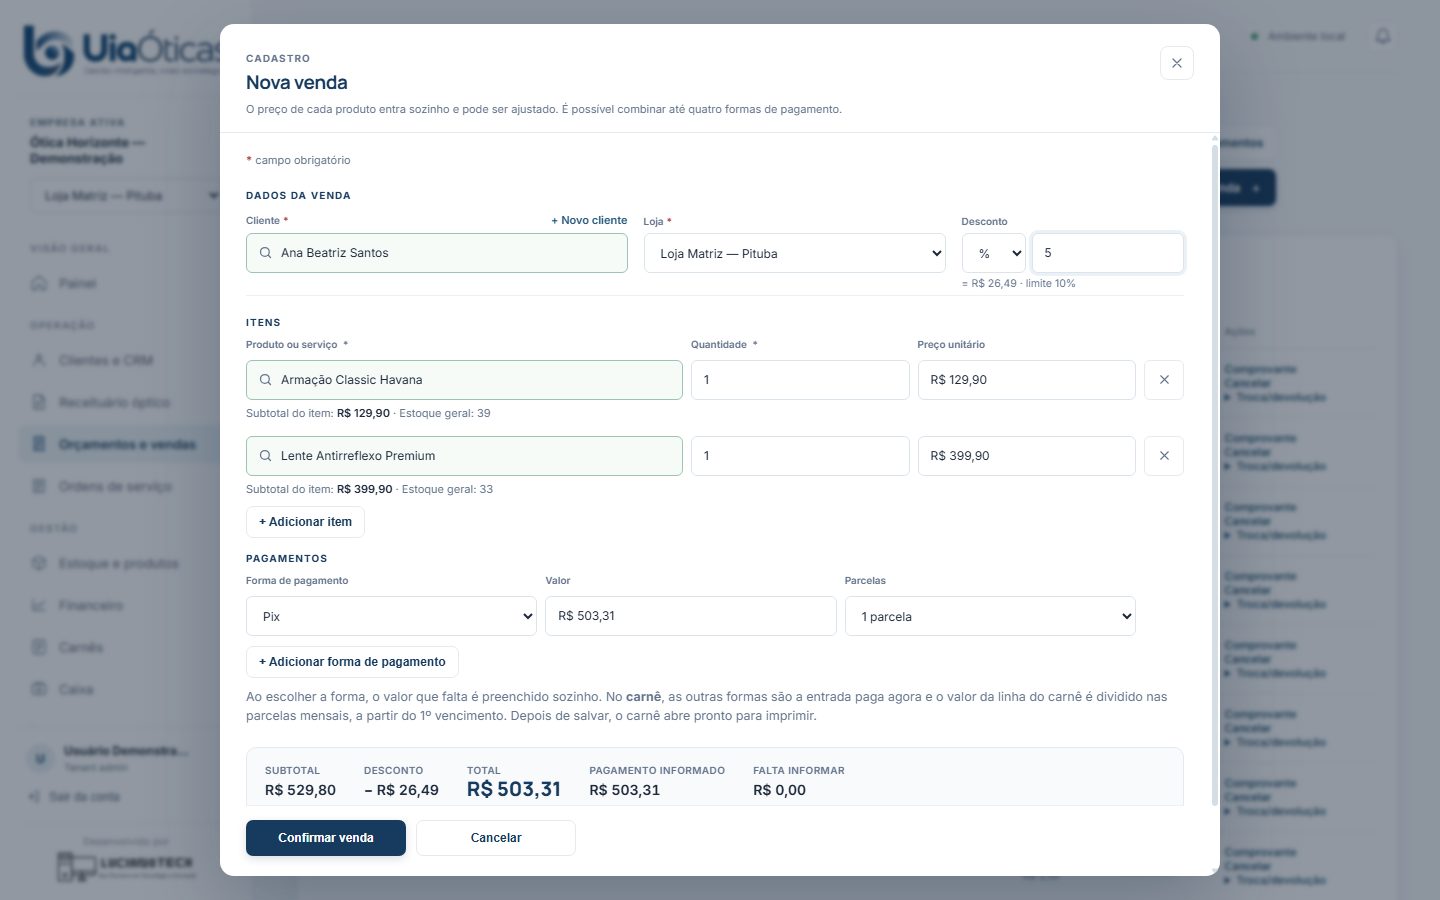Screen dimensions: 1440x900
Task: Click the discount amount – R$ 26,49
Action: point(401,790)
